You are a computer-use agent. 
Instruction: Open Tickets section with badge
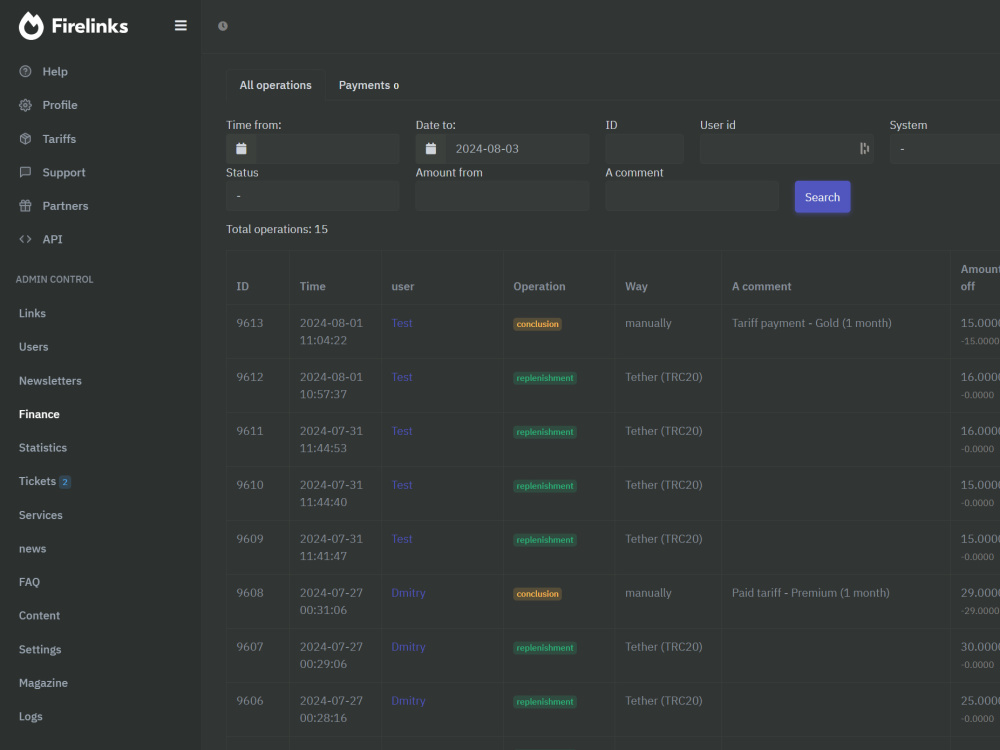click(45, 482)
